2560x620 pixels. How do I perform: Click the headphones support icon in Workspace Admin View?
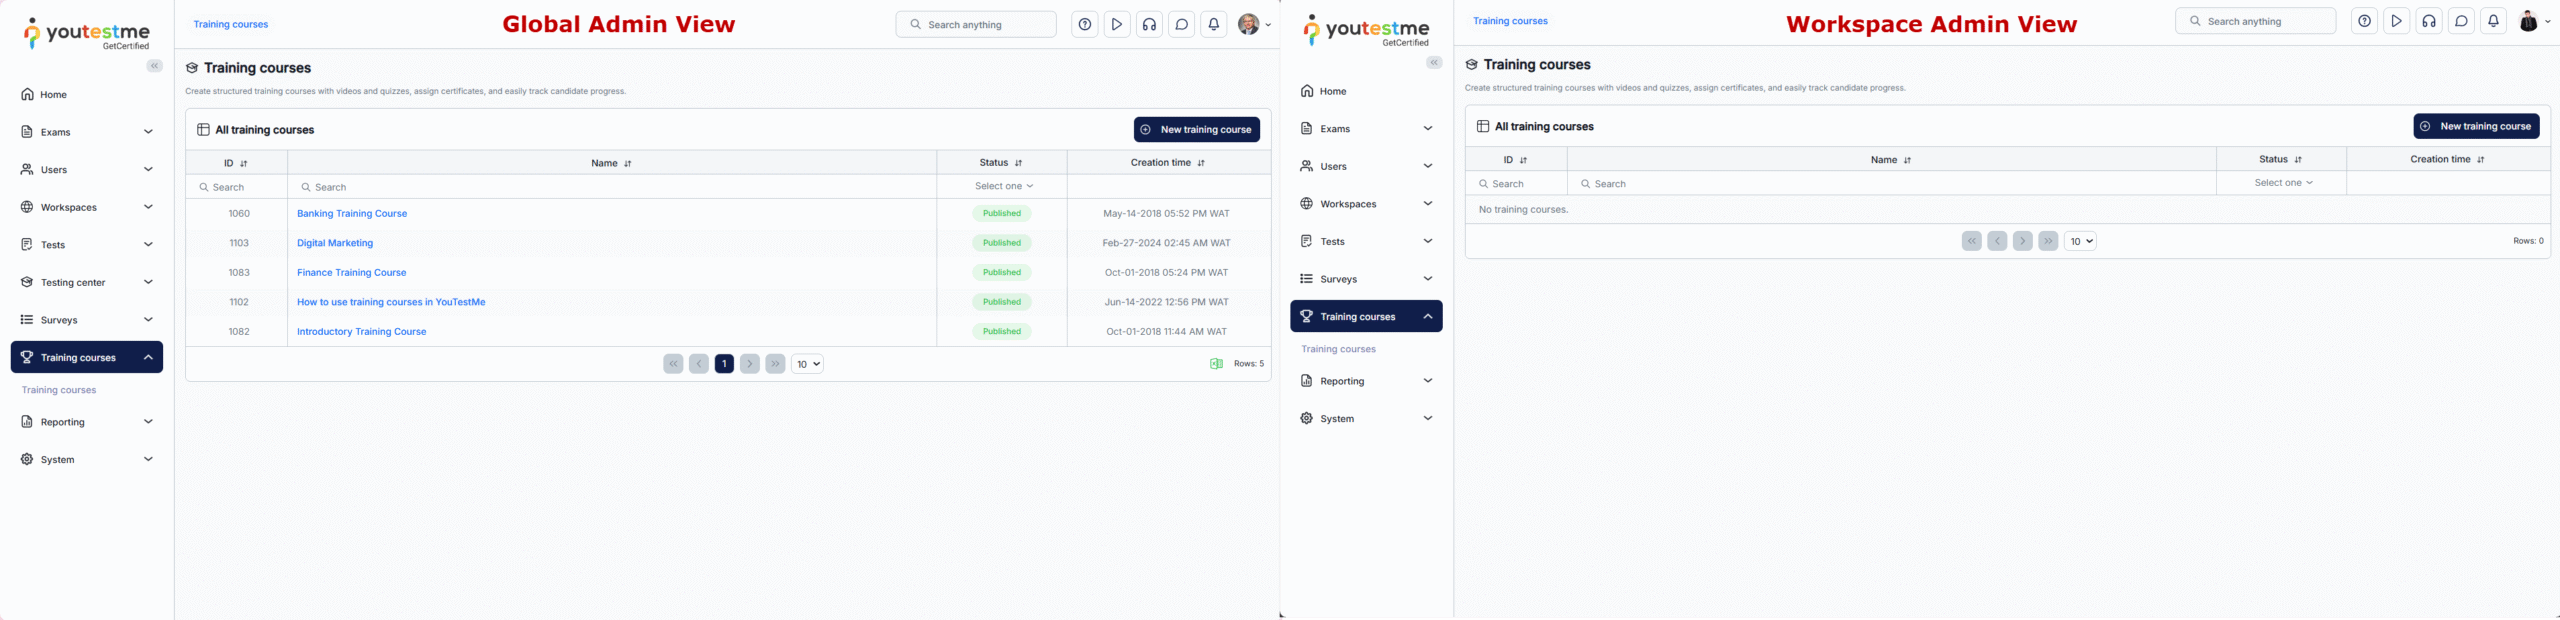(2429, 21)
